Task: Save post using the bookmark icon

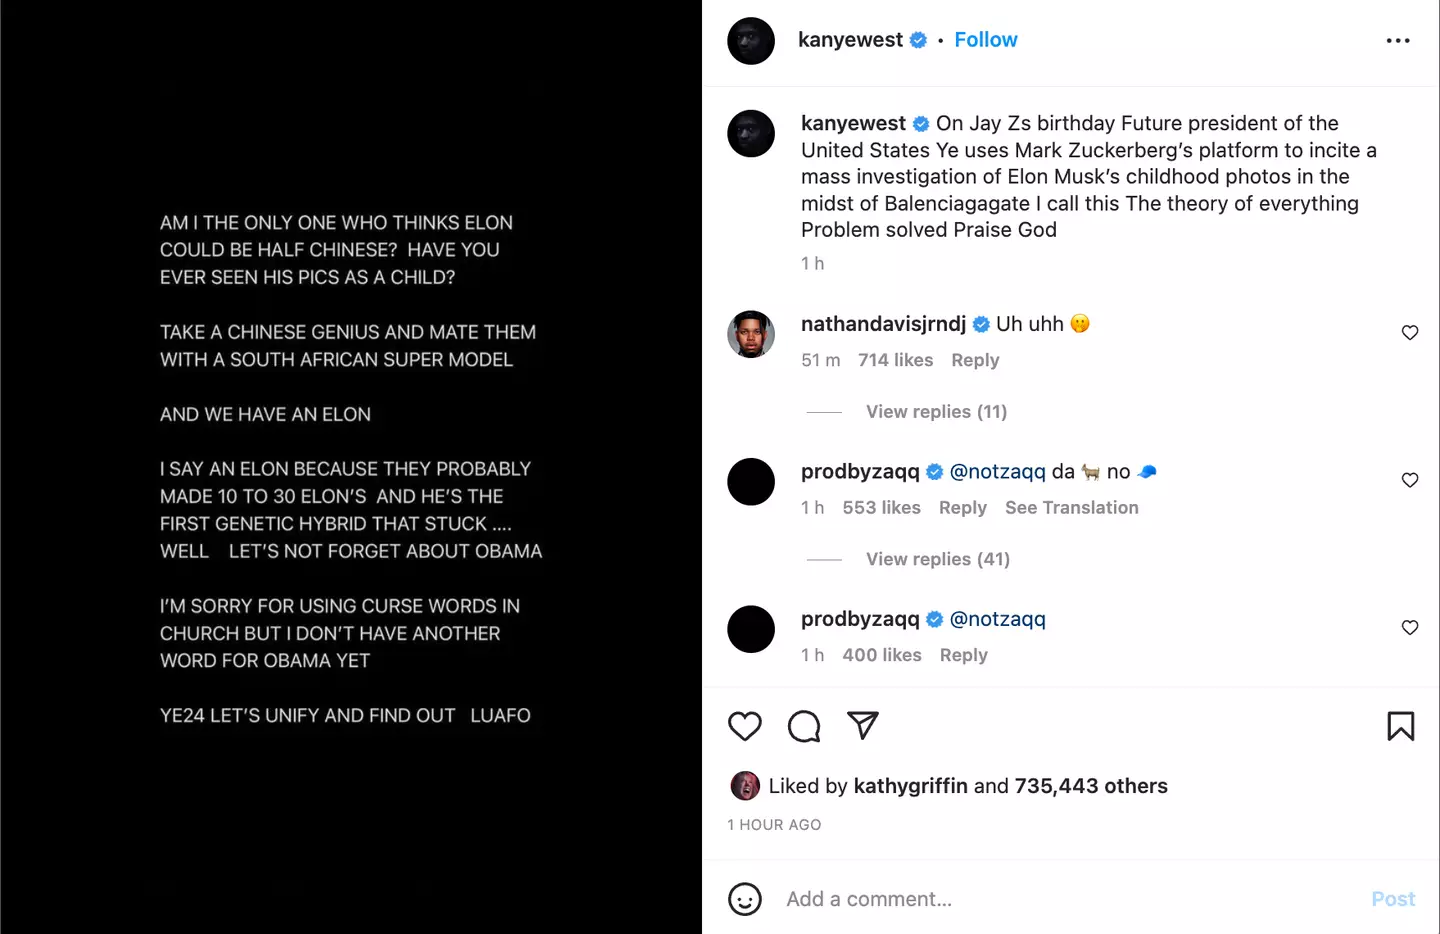Action: click(x=1400, y=726)
